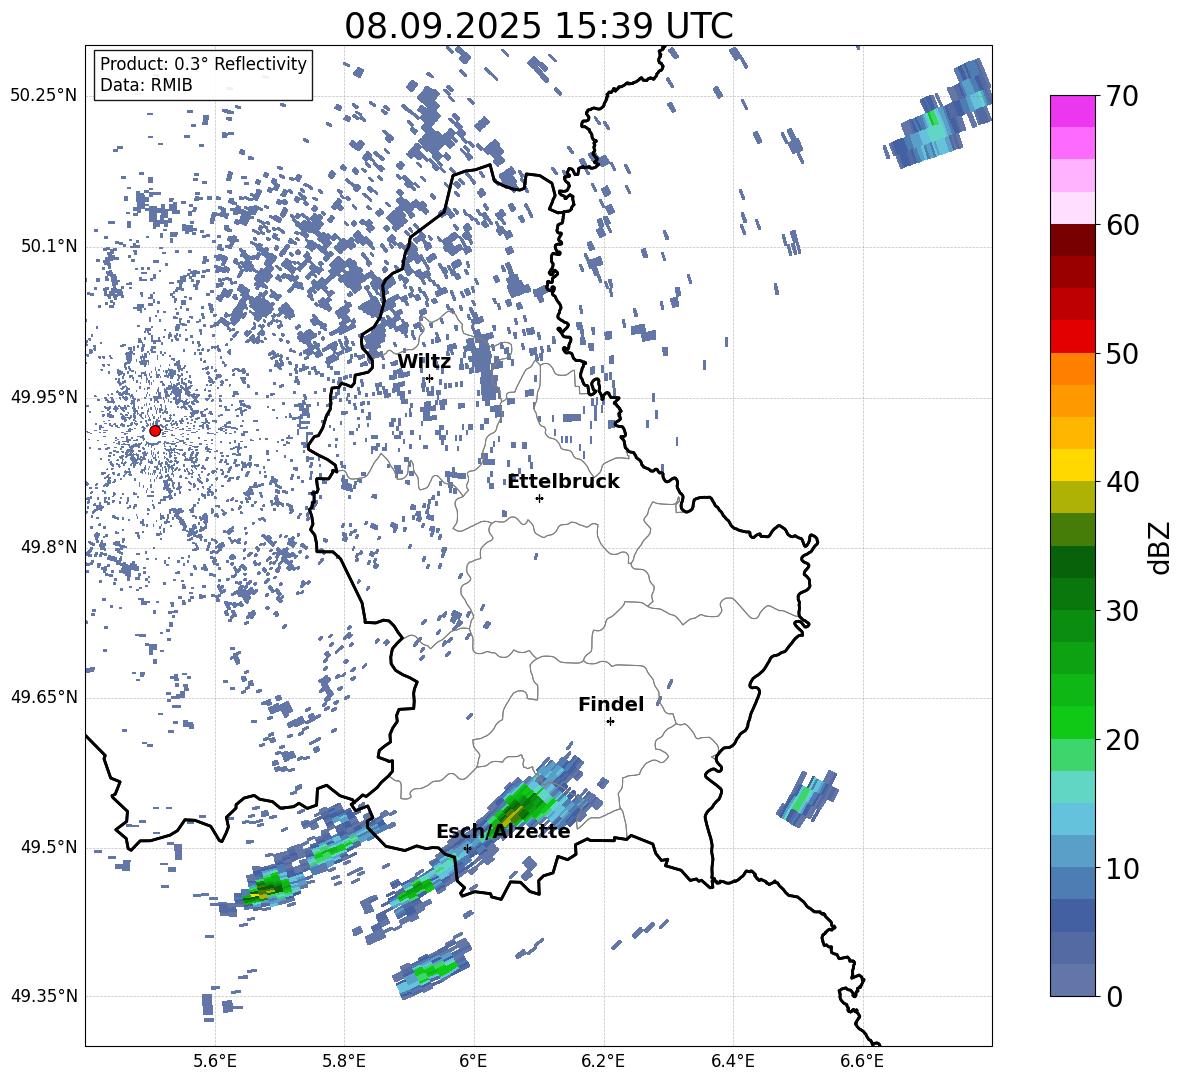1184x1081 pixels.
Task: Click the 49.5°N latitude tick label
Action: (48, 847)
